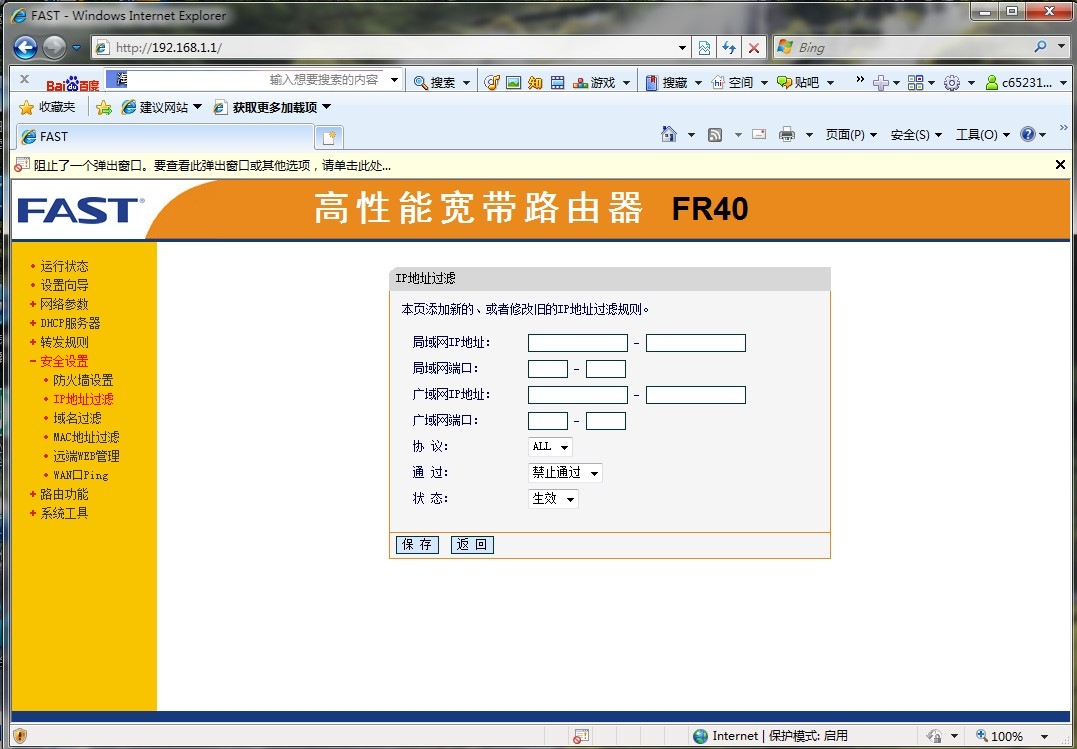
Task: Click the Bing search magnifier icon
Action: coord(1041,47)
